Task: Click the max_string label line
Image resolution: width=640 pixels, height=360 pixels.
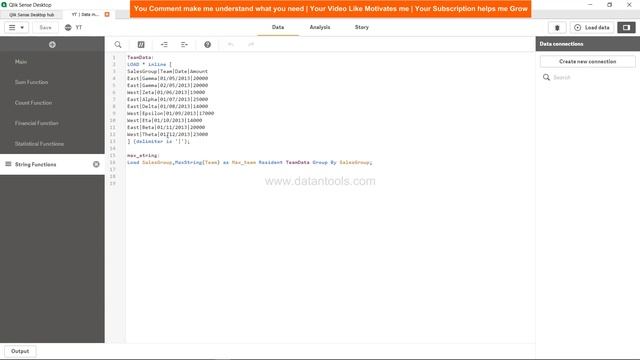Action: (143, 156)
